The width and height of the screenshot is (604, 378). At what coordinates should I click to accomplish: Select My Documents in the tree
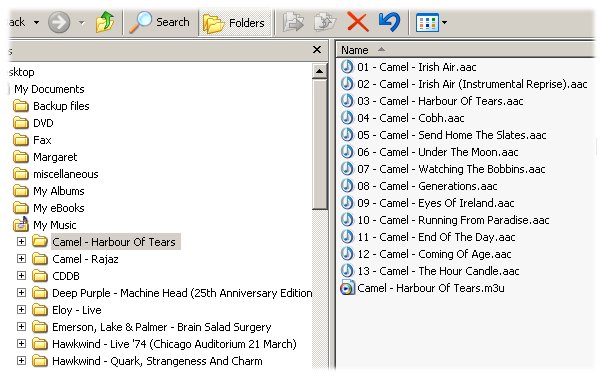49,89
